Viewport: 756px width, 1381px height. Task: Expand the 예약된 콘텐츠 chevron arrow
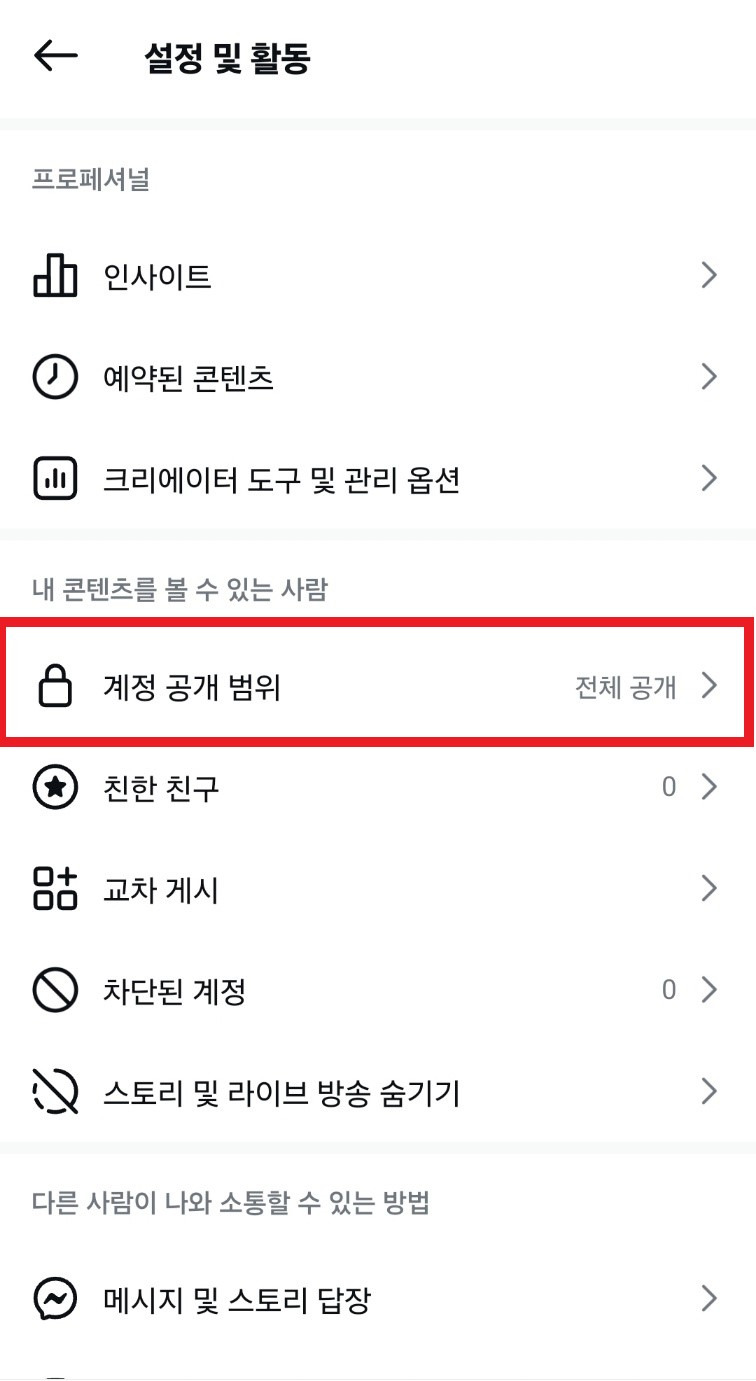[x=709, y=377]
